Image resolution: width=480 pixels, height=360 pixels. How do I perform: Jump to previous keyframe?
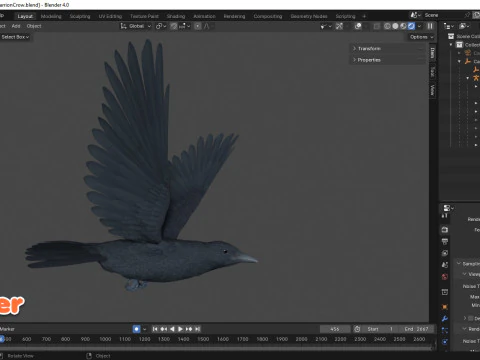click(164, 329)
